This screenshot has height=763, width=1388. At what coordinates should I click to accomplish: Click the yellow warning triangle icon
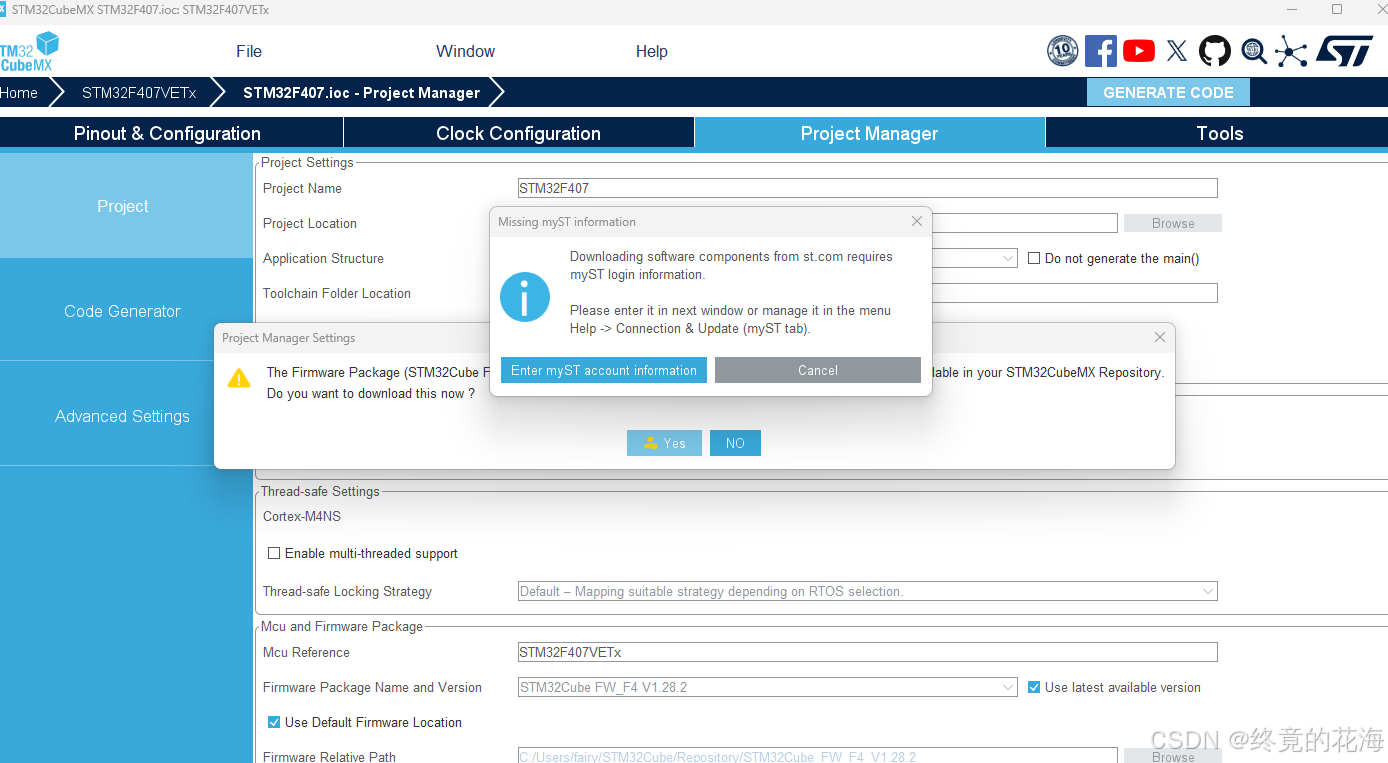pyautogui.click(x=239, y=378)
